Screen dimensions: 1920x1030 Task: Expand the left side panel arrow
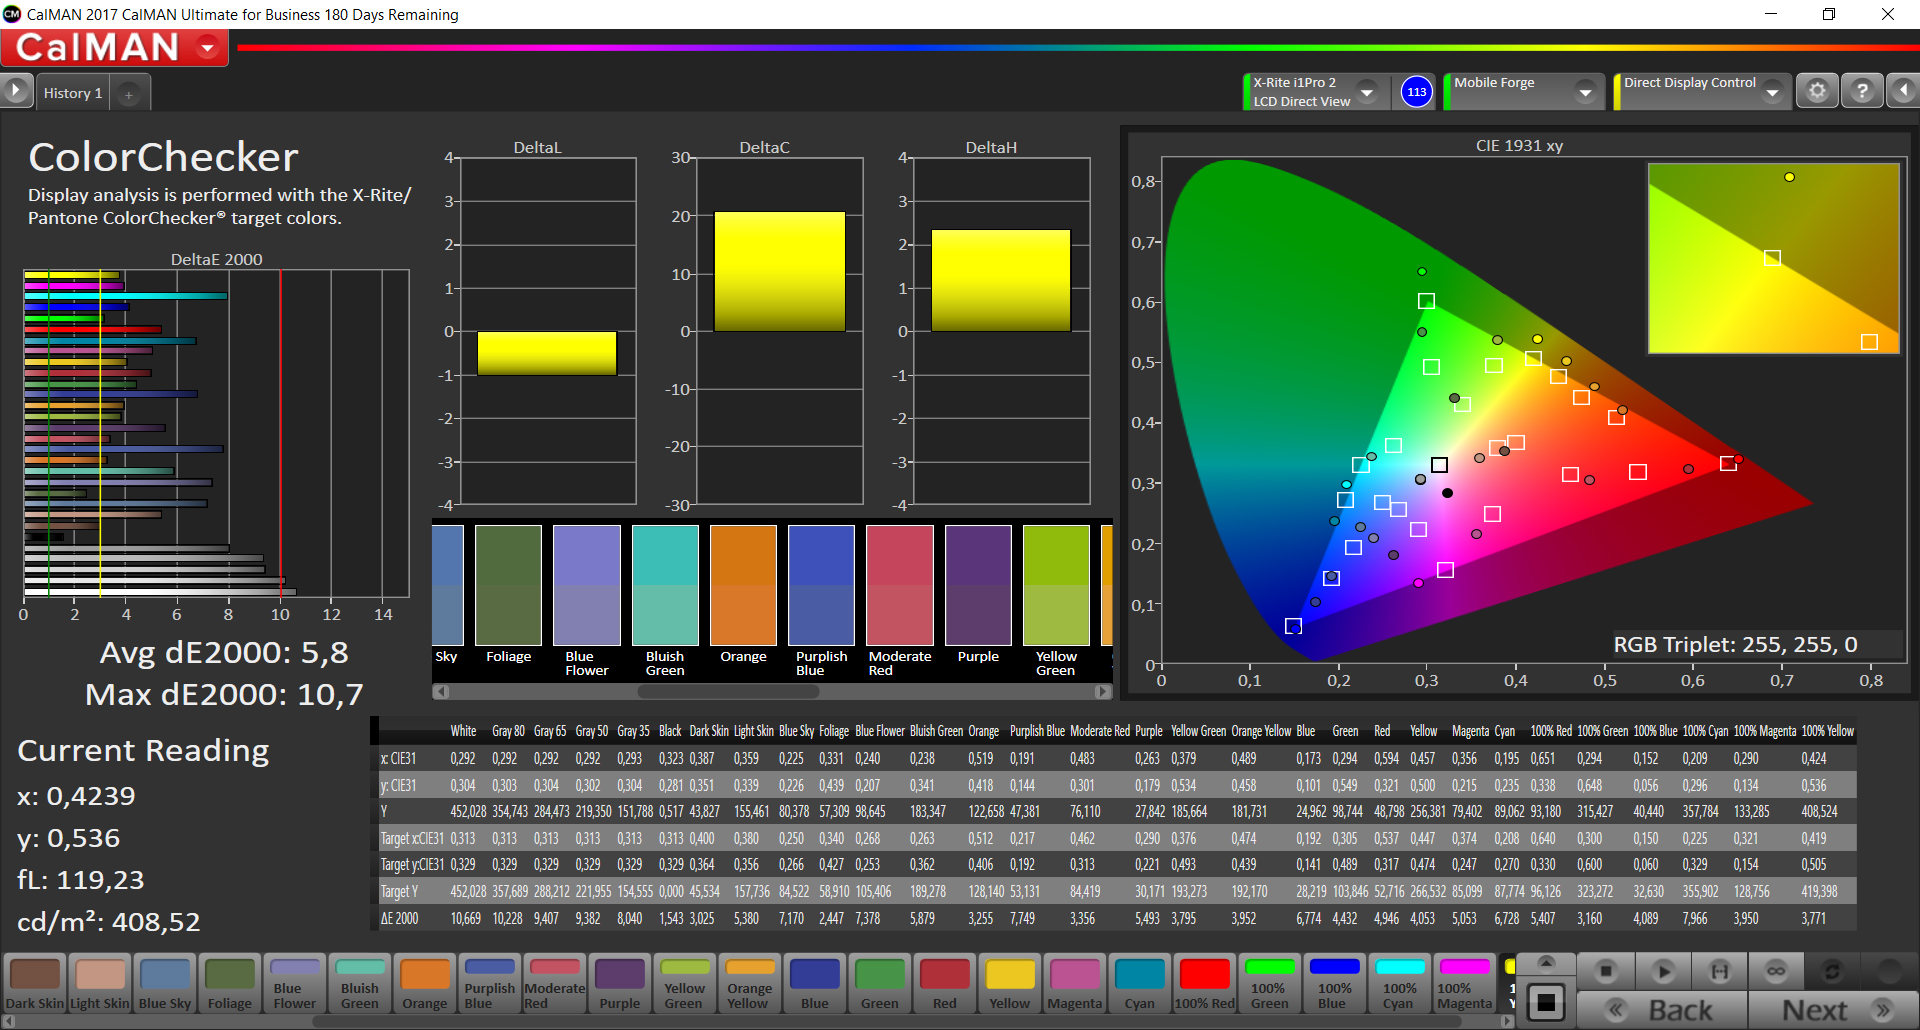coord(16,91)
